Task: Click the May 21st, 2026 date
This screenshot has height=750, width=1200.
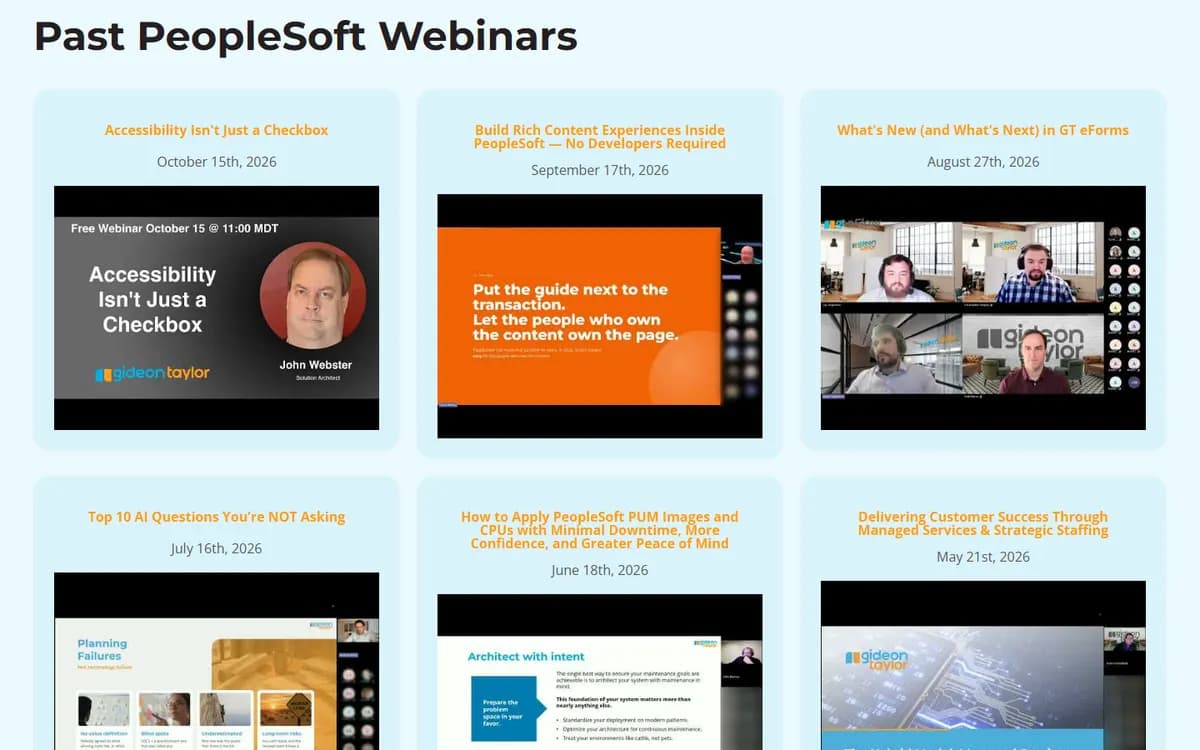Action: [x=983, y=557]
